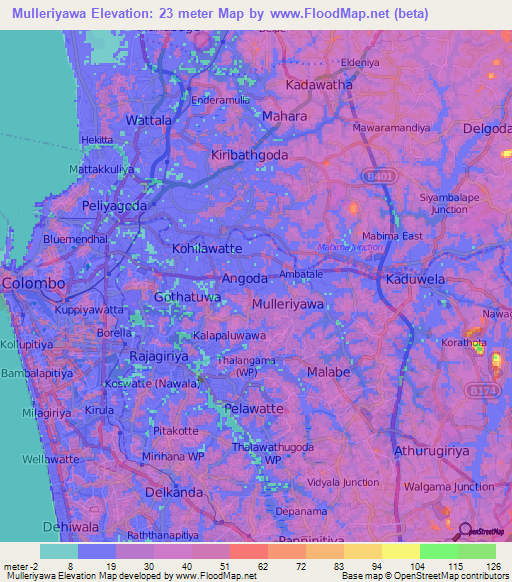Screen dimensions: 512x582
Task: Click the Dehiwala map label
Action: [71, 527]
